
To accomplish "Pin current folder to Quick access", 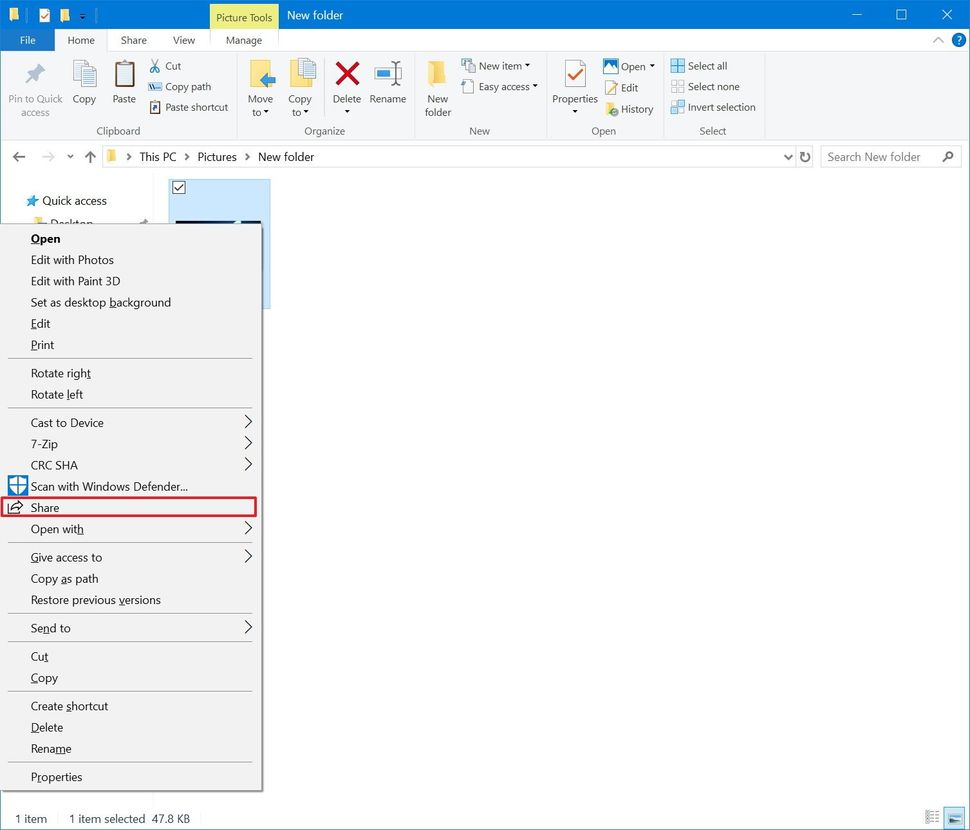I will [35, 87].
